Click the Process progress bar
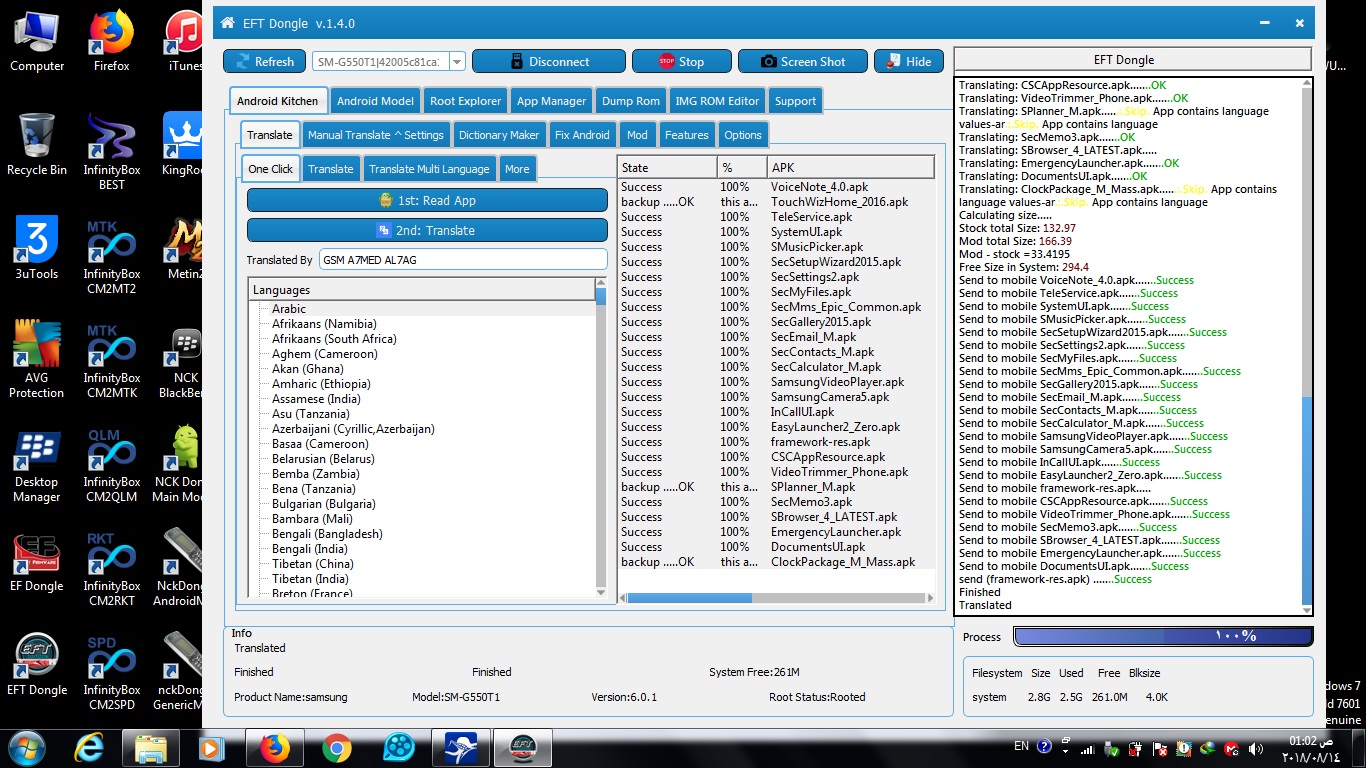Image resolution: width=1366 pixels, height=768 pixels. (x=1163, y=636)
